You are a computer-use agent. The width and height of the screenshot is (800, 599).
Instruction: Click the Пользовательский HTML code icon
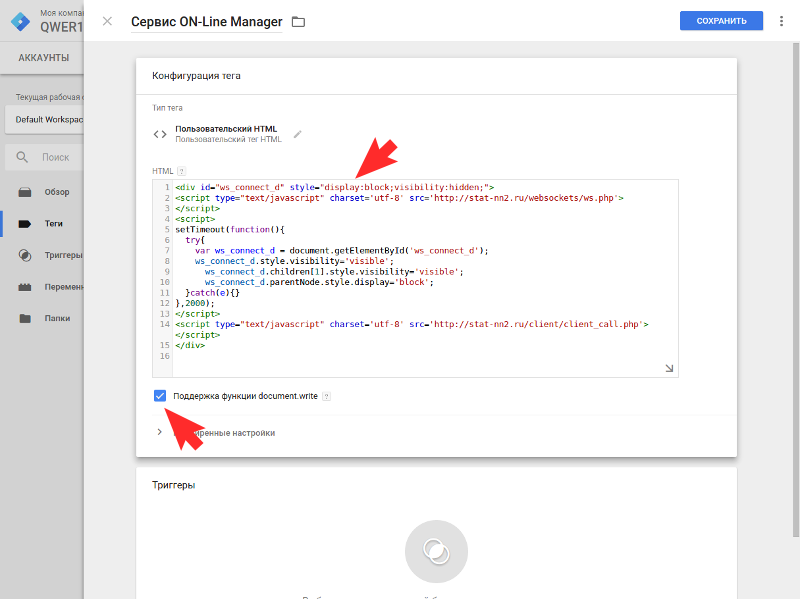(160, 134)
